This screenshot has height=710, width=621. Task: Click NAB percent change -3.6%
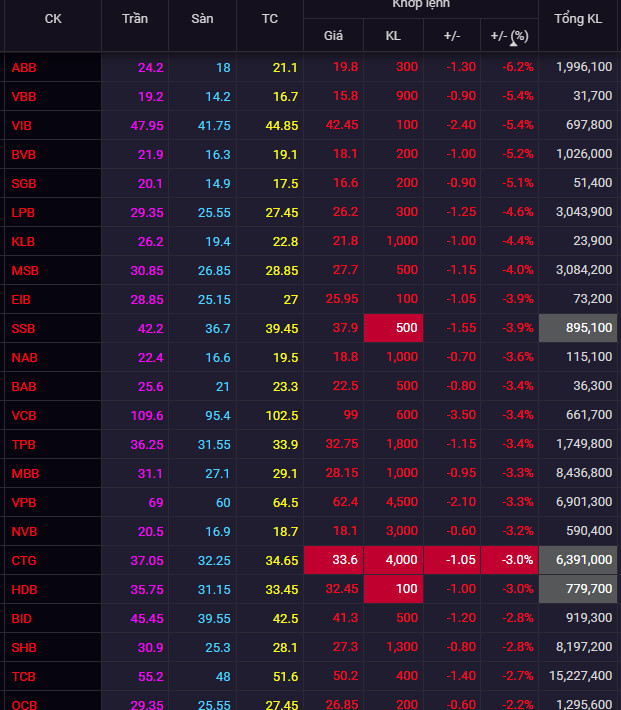click(517, 357)
